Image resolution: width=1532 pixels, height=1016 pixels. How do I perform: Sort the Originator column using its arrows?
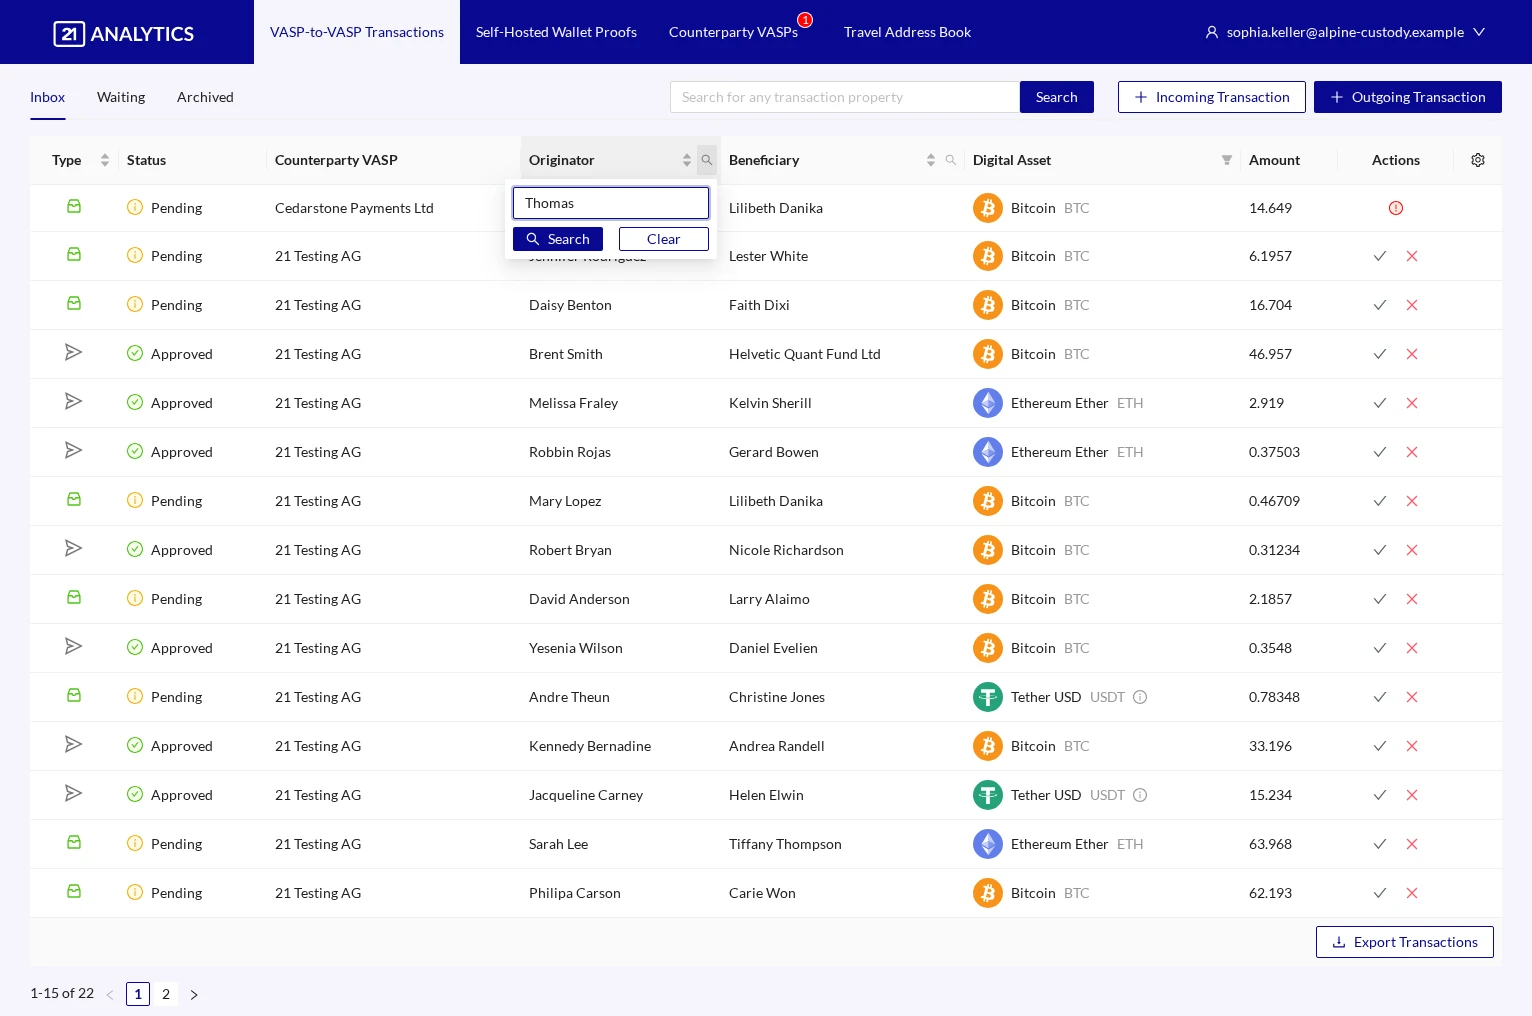coord(687,160)
